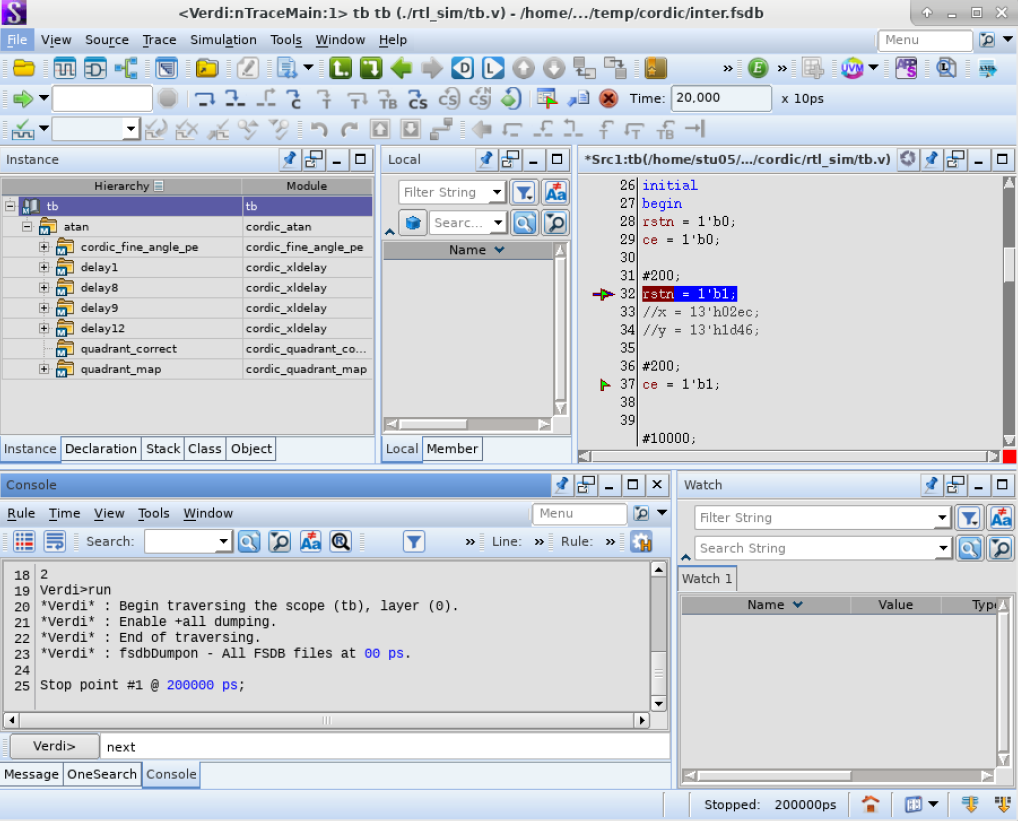
Task: Switch to the Declaration tab
Action: (x=101, y=448)
